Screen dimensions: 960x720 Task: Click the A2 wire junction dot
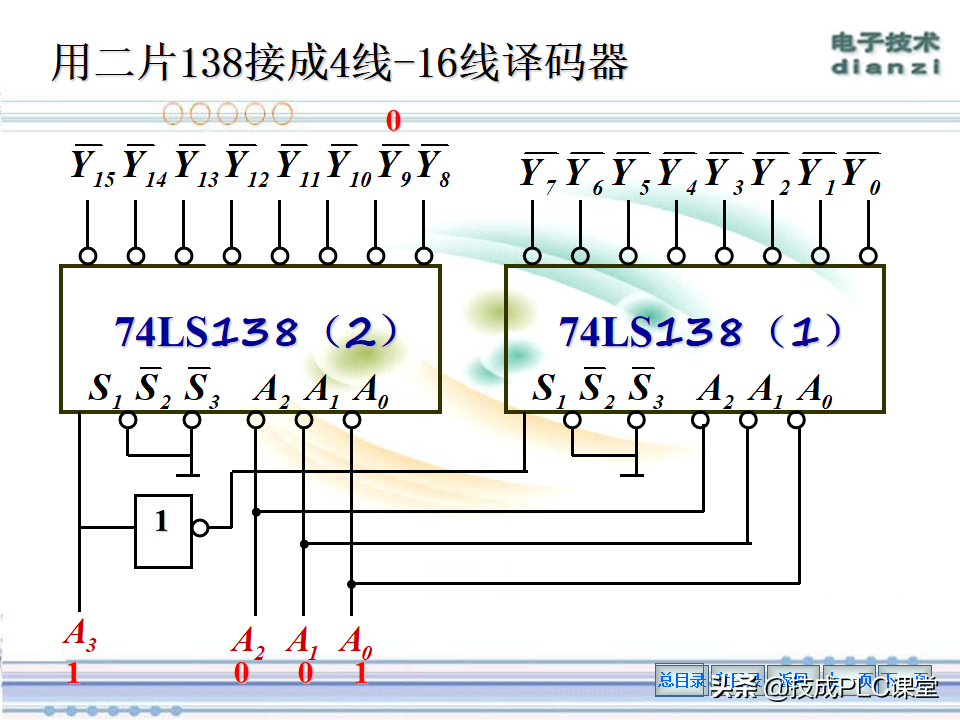tap(256, 512)
